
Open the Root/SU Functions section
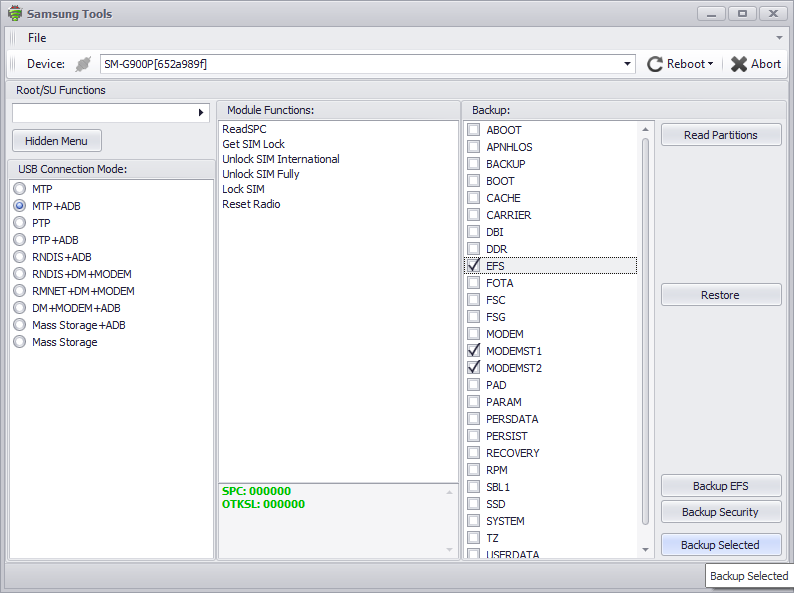pyautogui.click(x=61, y=90)
